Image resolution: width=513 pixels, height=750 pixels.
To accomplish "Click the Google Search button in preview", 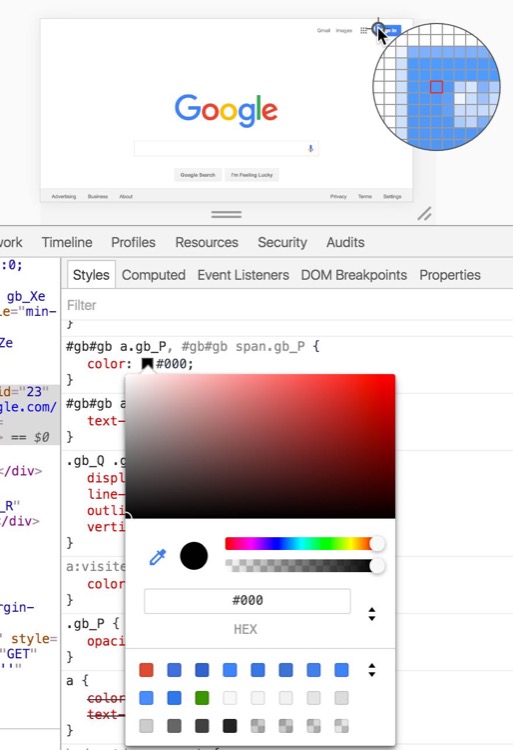I will (198, 175).
